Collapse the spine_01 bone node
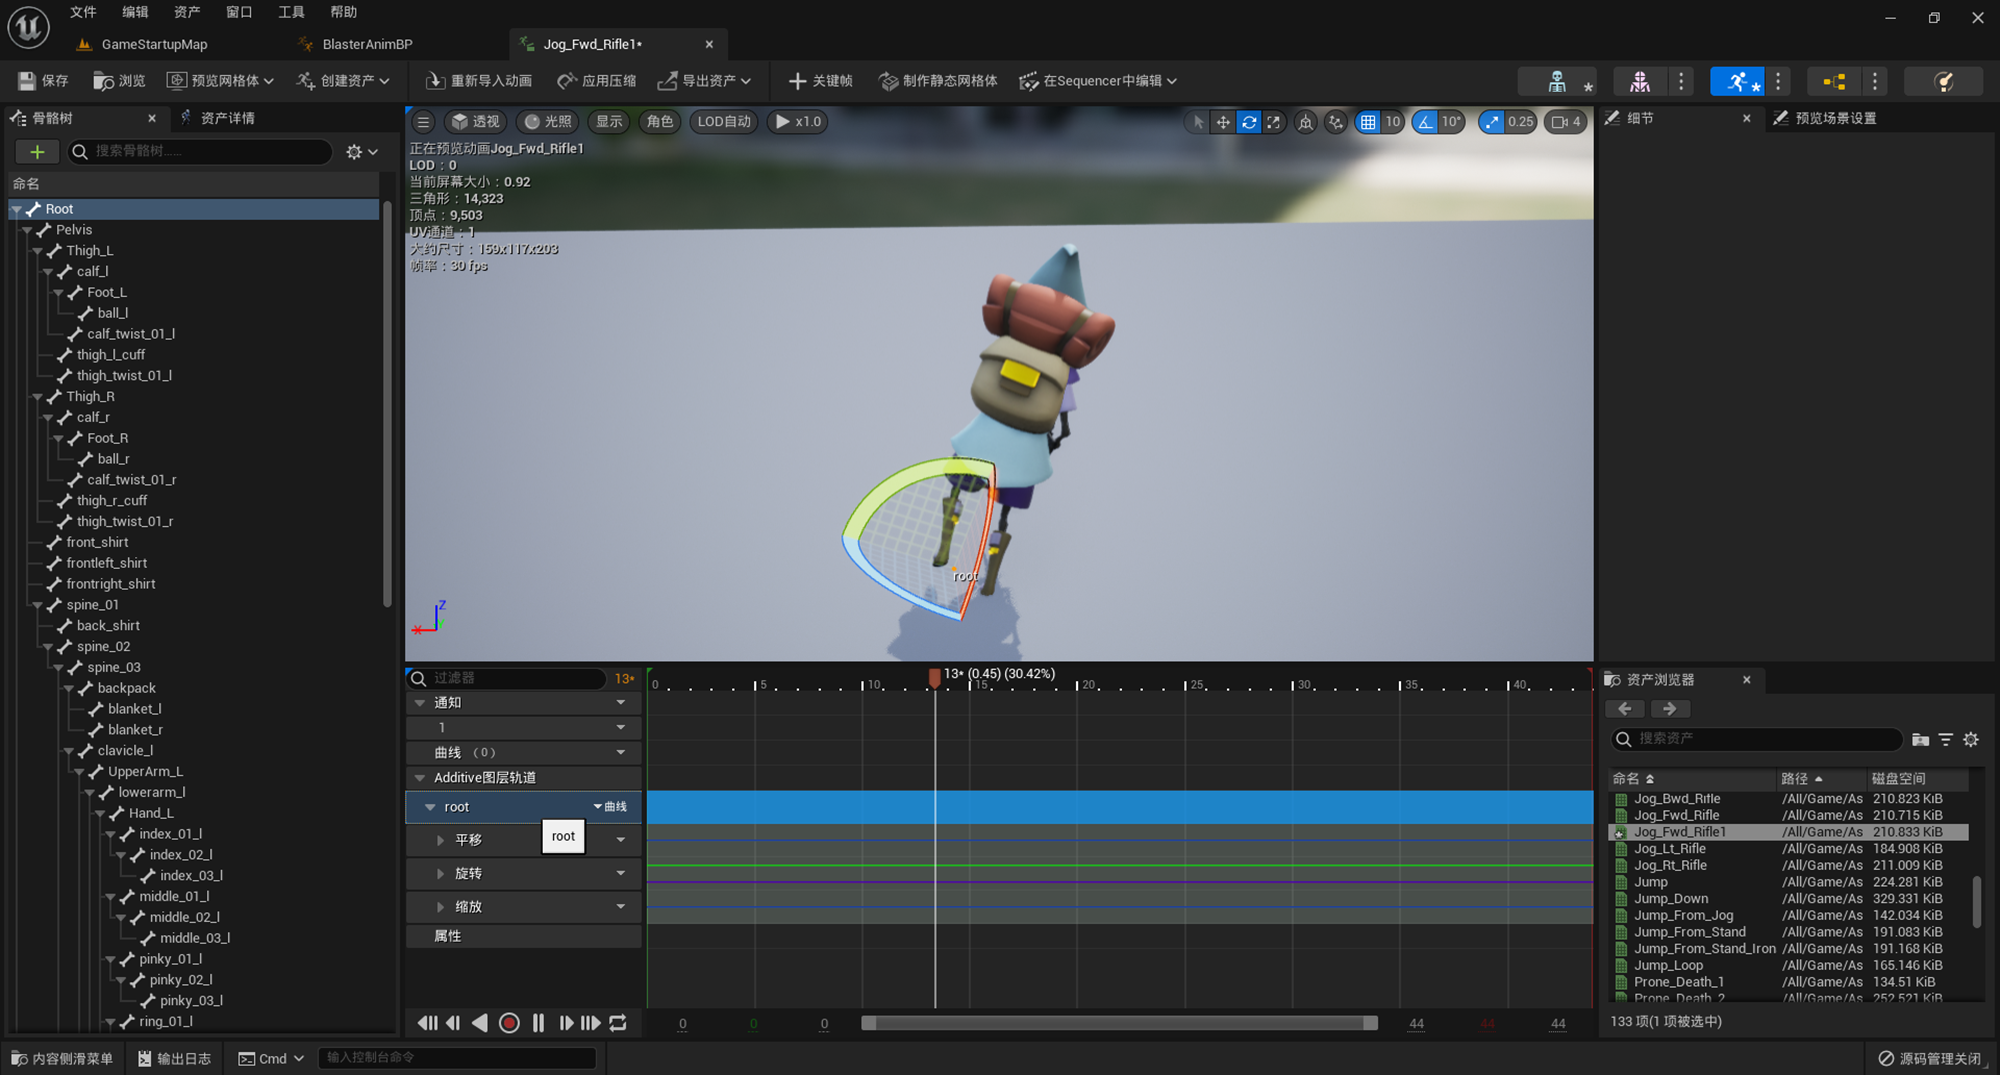Image resolution: width=2000 pixels, height=1075 pixels. 38,605
